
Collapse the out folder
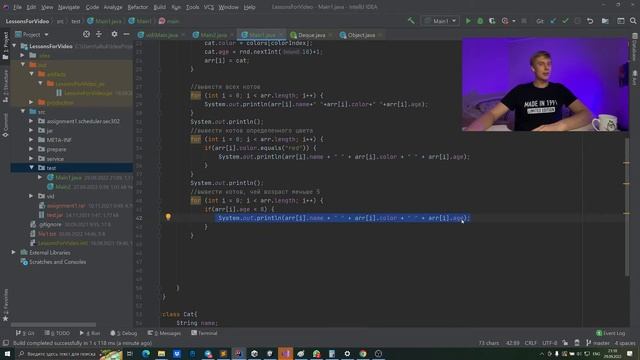[x=23, y=64]
